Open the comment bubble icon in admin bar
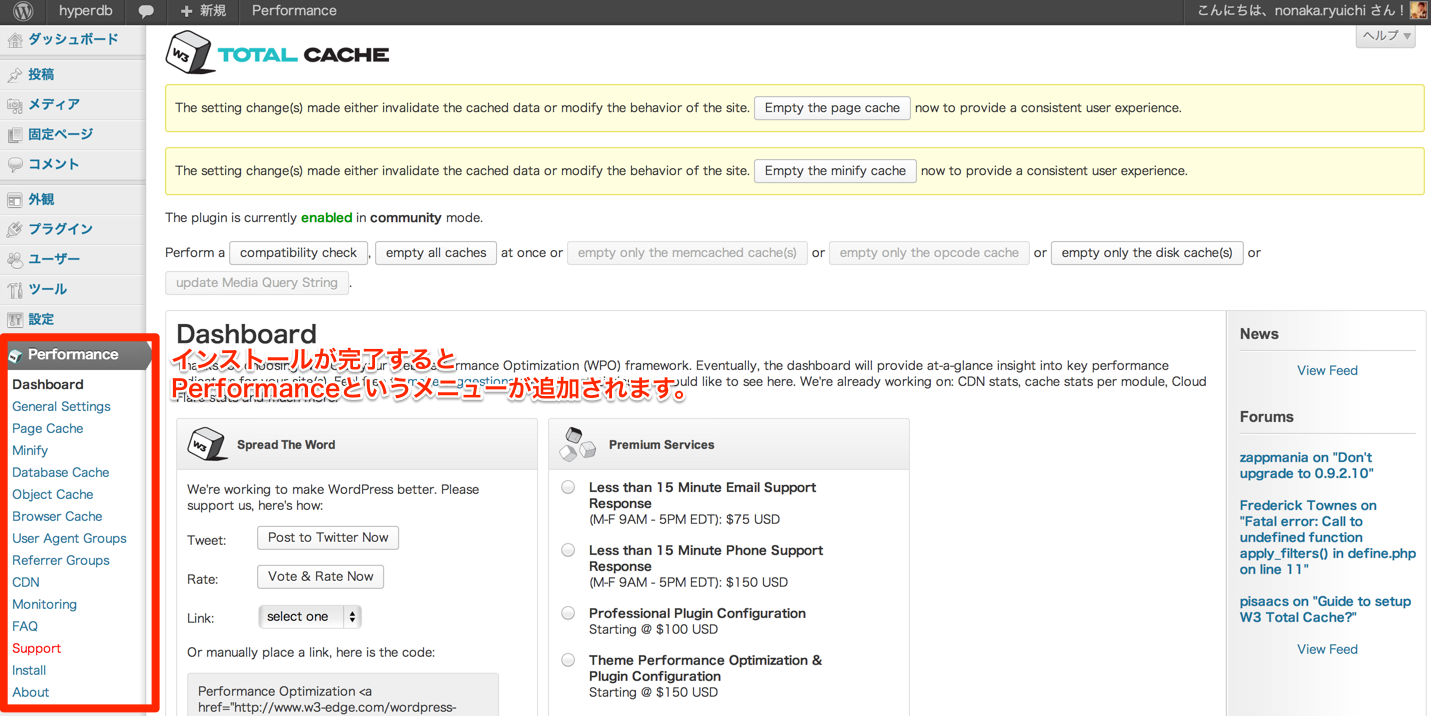The width and height of the screenshot is (1431, 716). tap(147, 11)
